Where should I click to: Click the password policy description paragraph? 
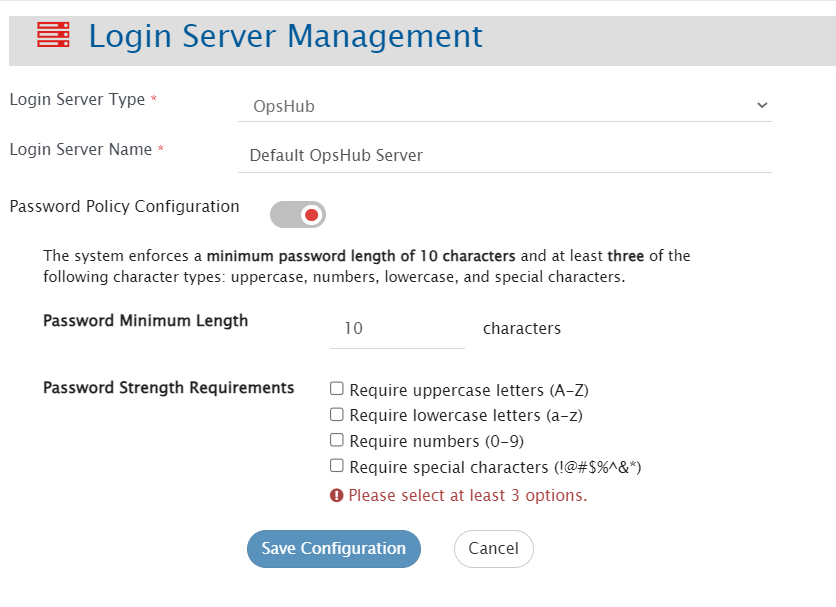click(366, 266)
